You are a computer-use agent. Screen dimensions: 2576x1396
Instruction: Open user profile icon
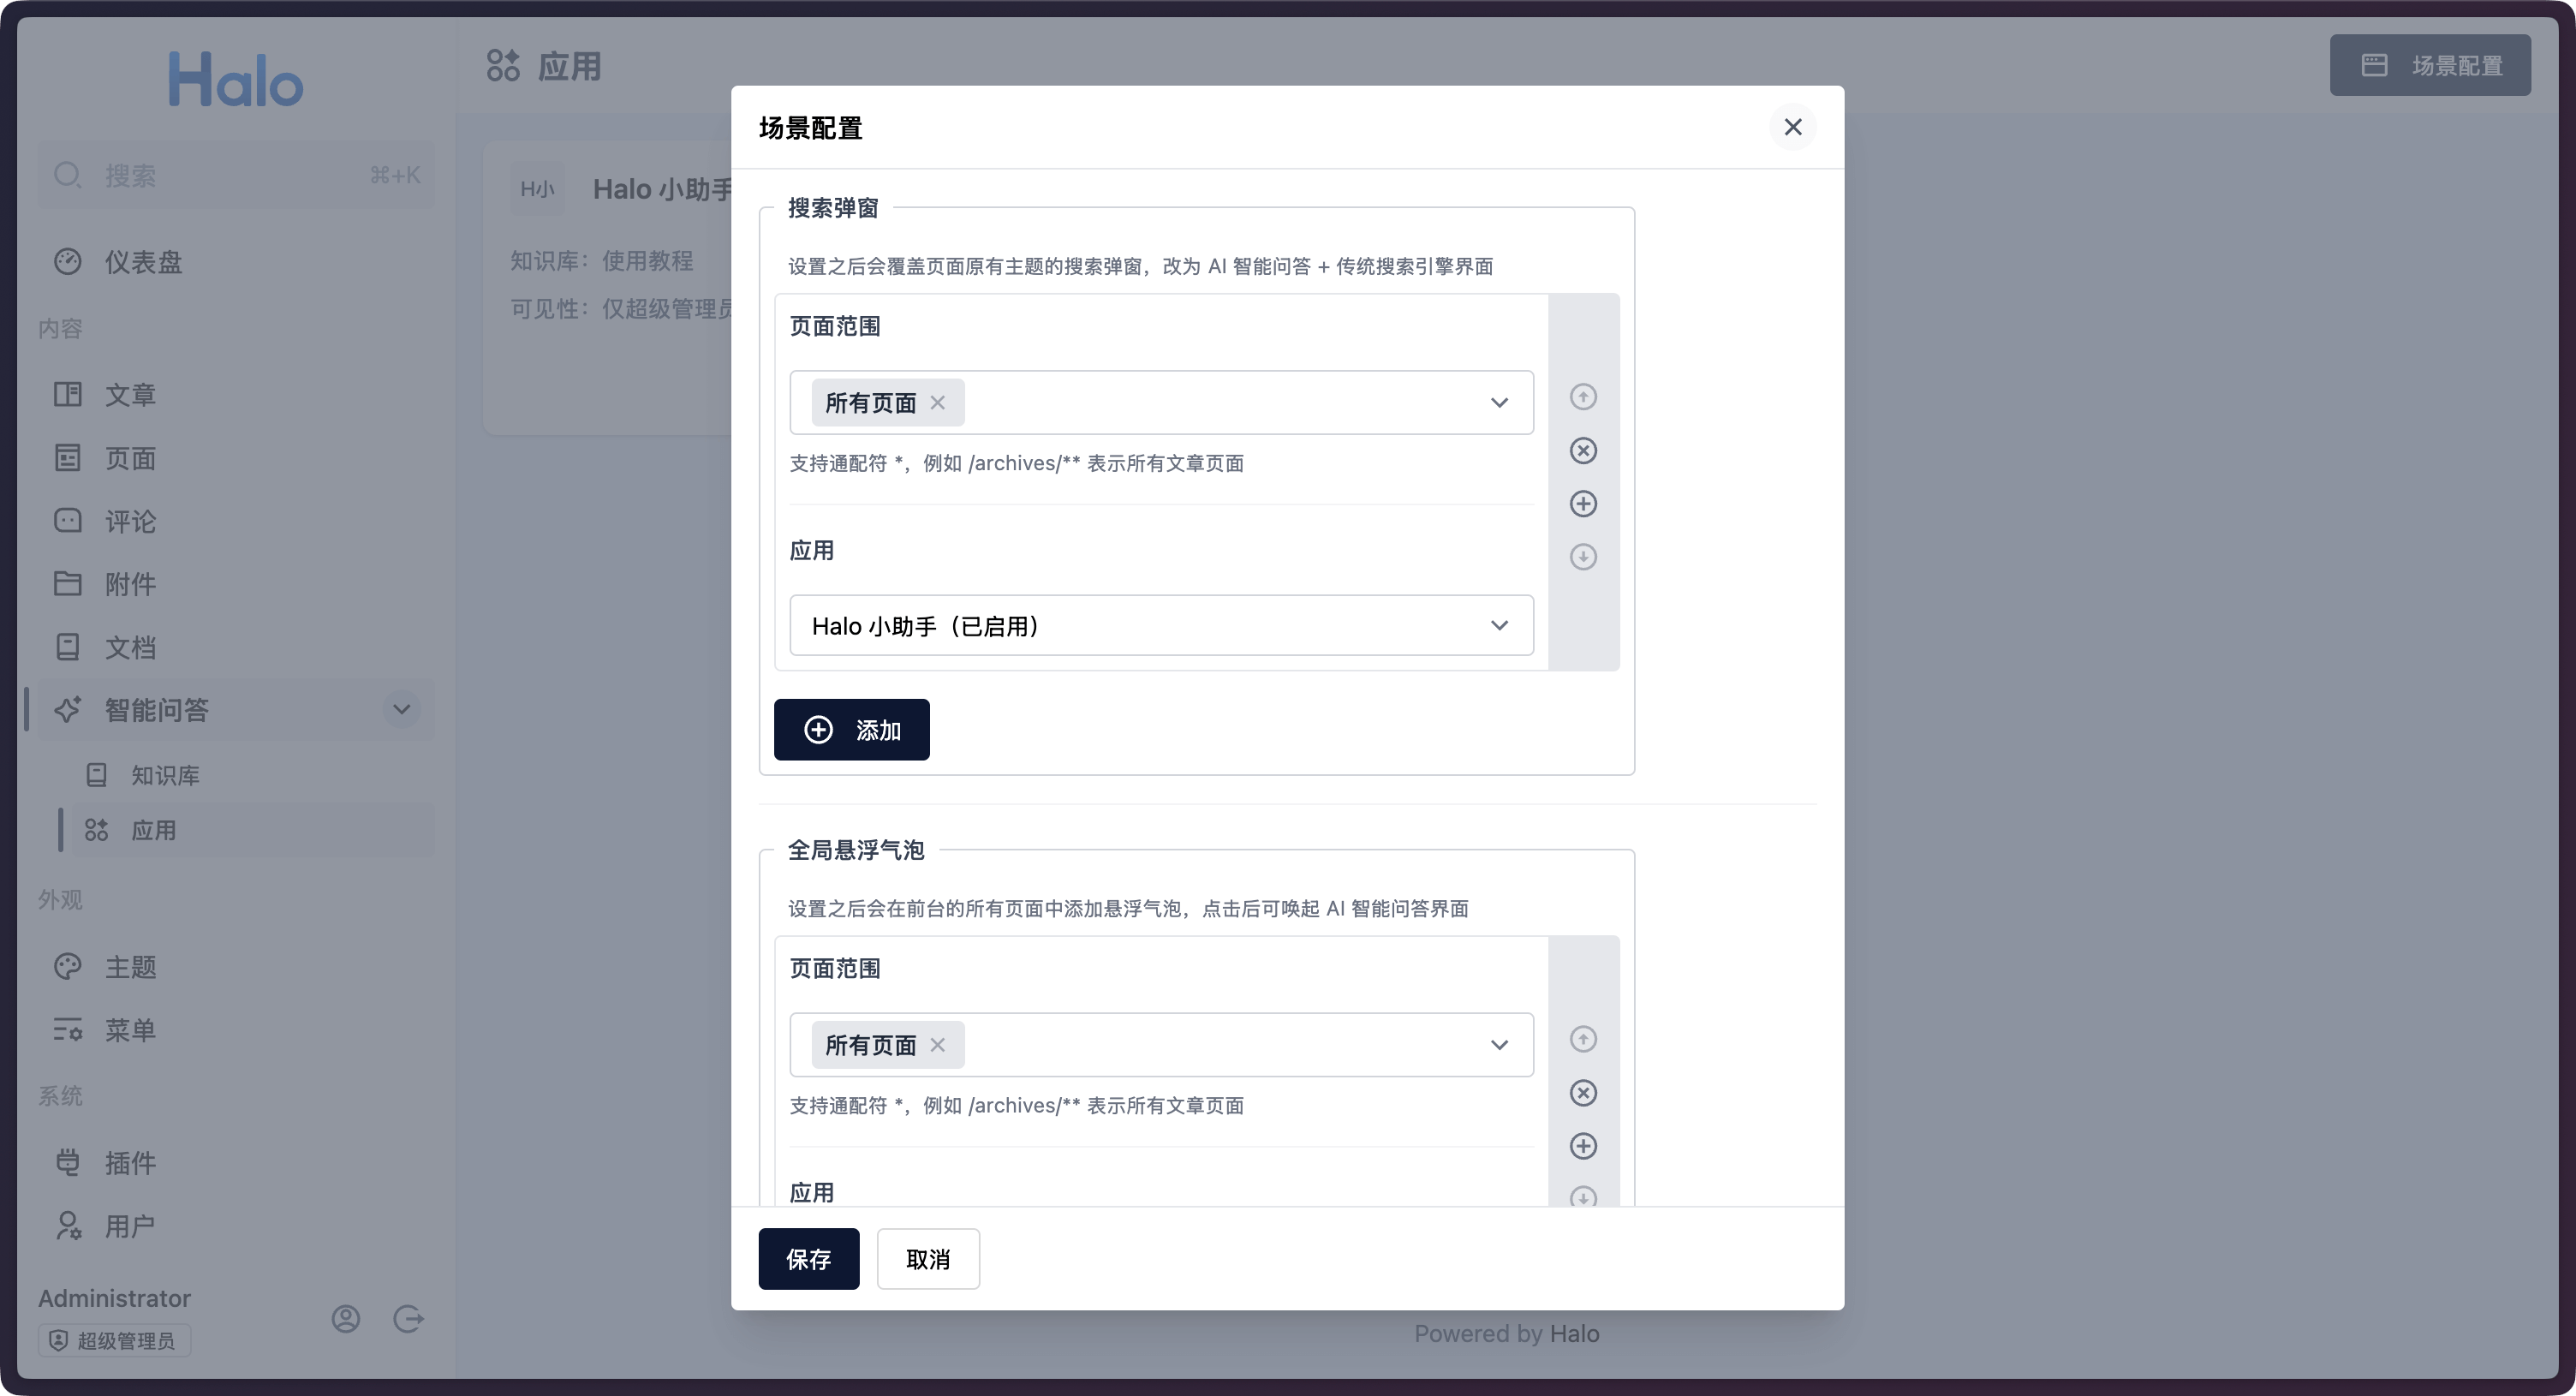pyautogui.click(x=346, y=1319)
